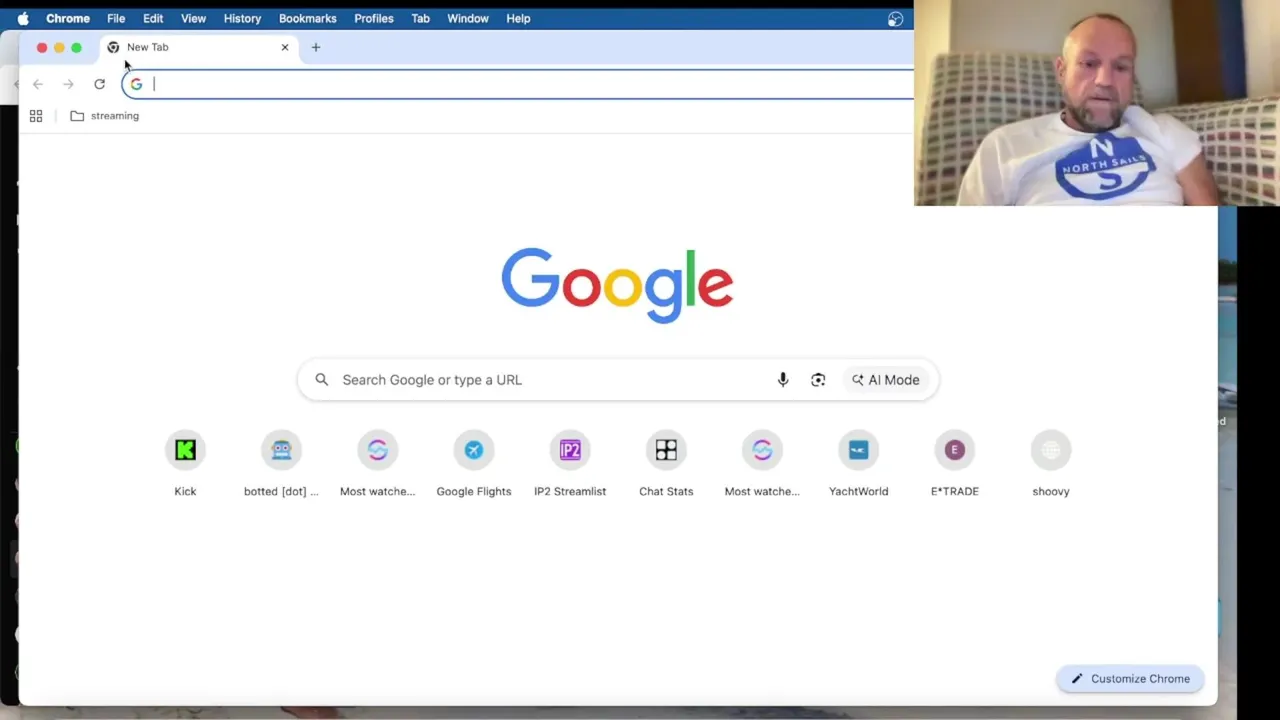
Task: Open the File menu
Action: pyautogui.click(x=116, y=18)
